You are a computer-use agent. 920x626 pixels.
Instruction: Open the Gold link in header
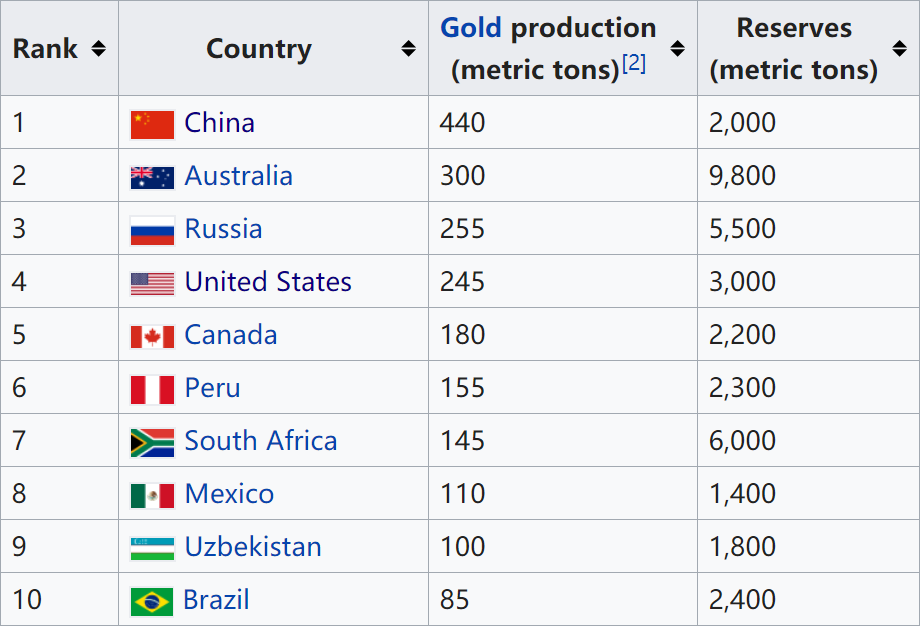471,27
